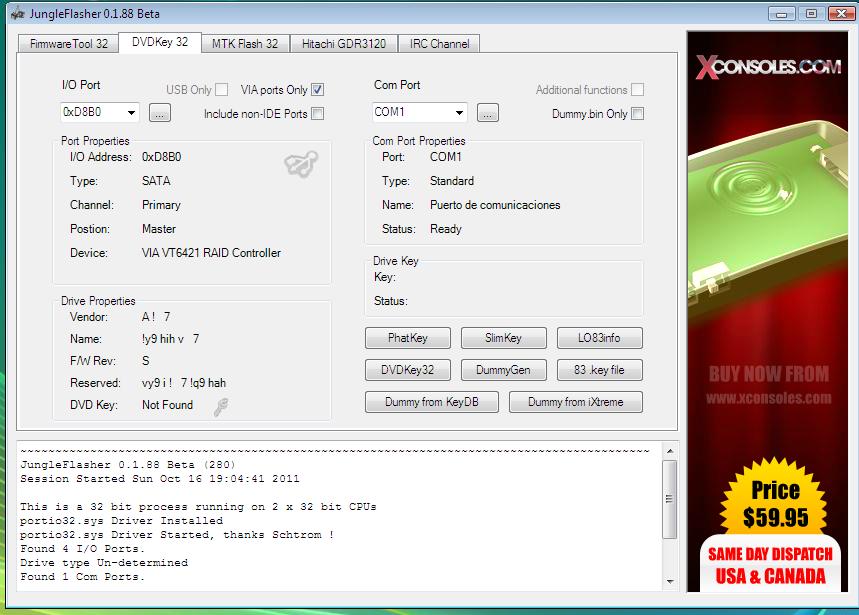Click the "Ready" status value
Image resolution: width=859 pixels, height=615 pixels.
point(446,229)
